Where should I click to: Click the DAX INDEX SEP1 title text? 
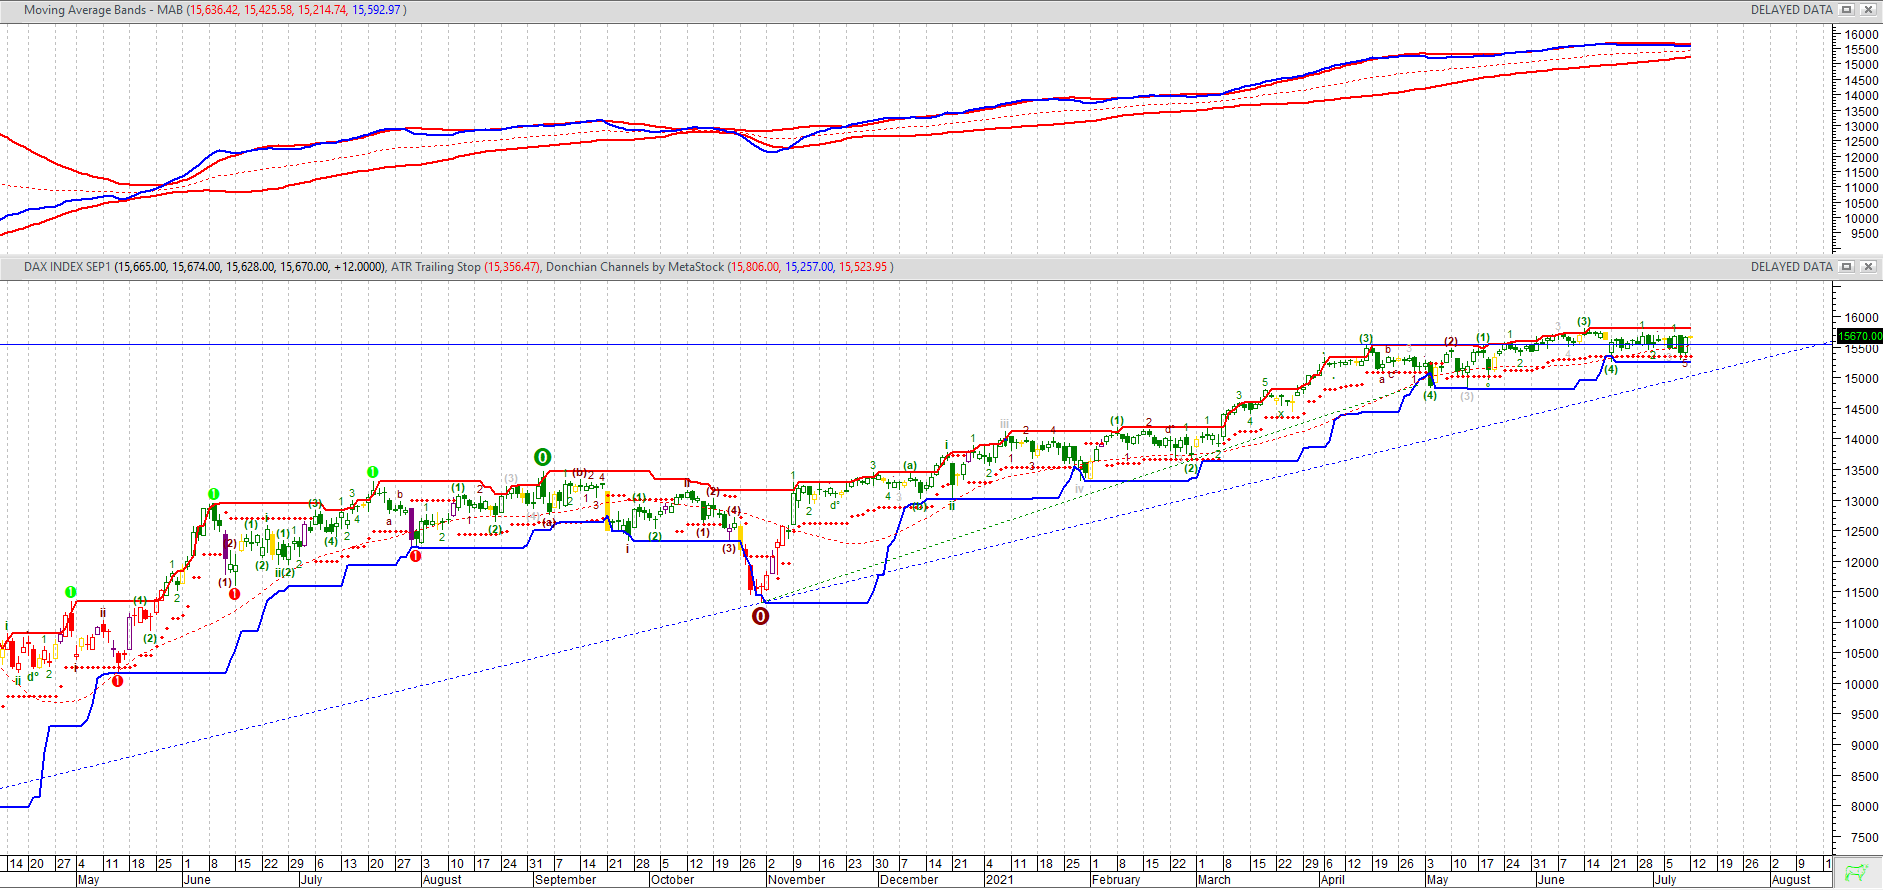click(x=67, y=267)
